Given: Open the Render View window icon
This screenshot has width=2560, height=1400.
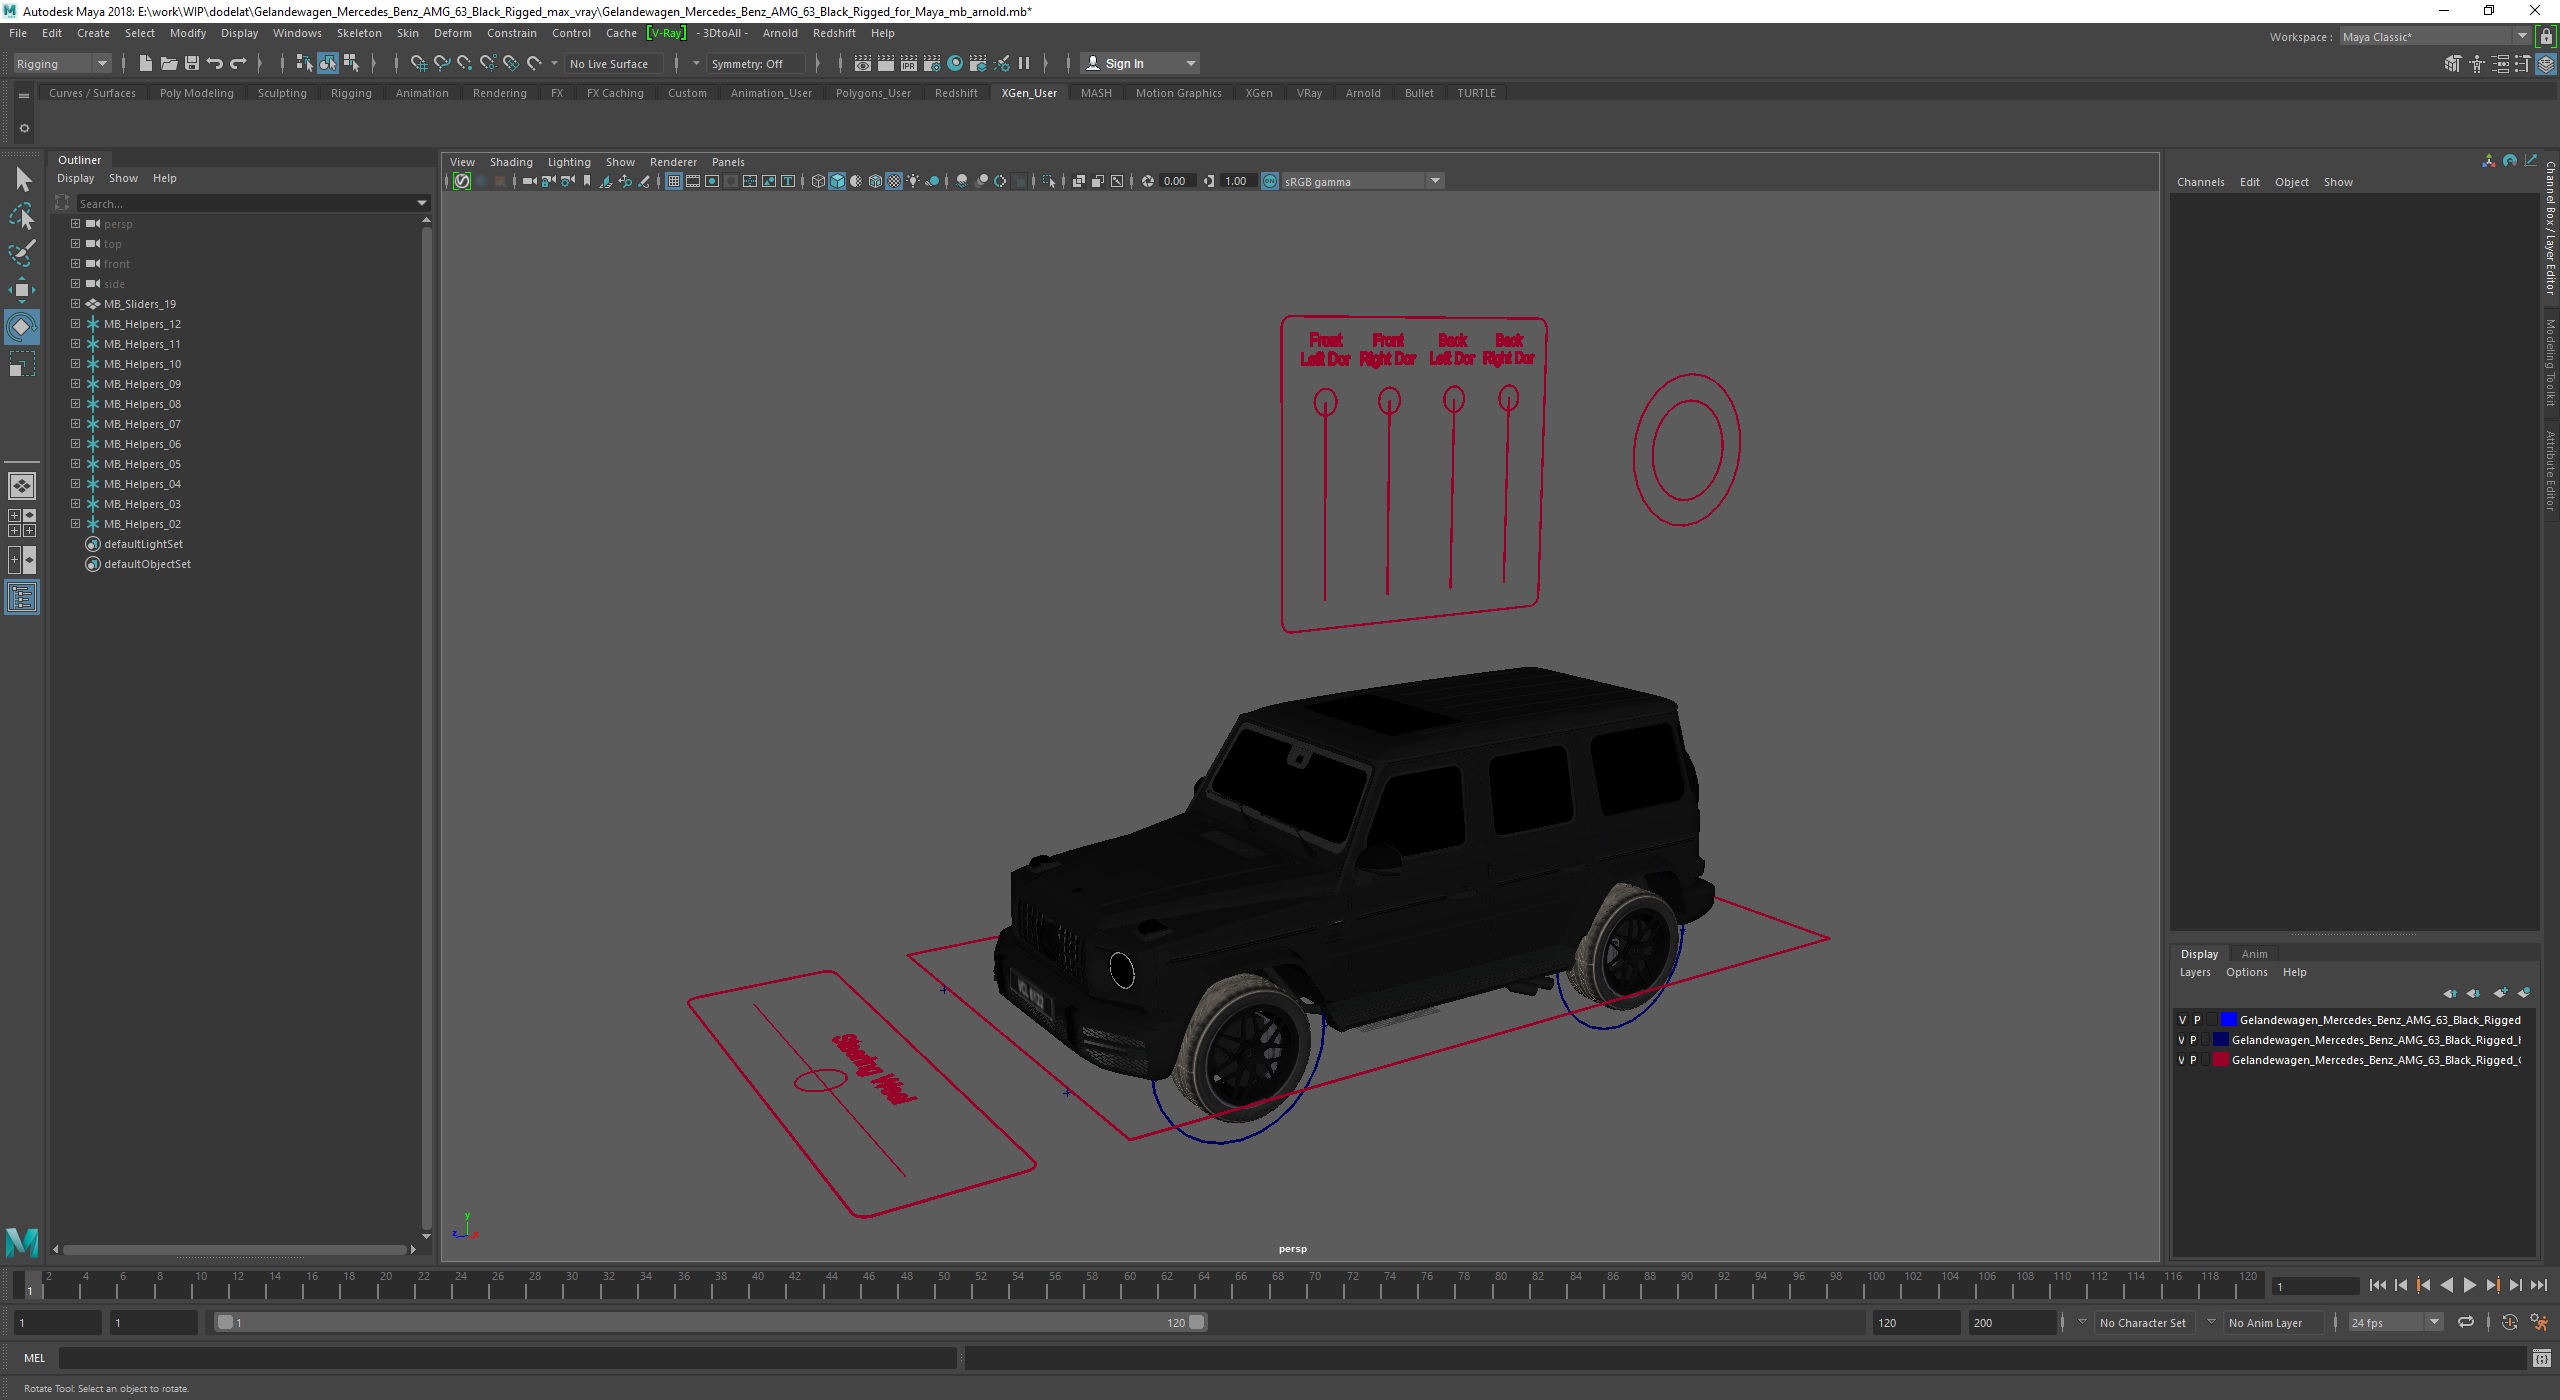Looking at the screenshot, I should [862, 63].
